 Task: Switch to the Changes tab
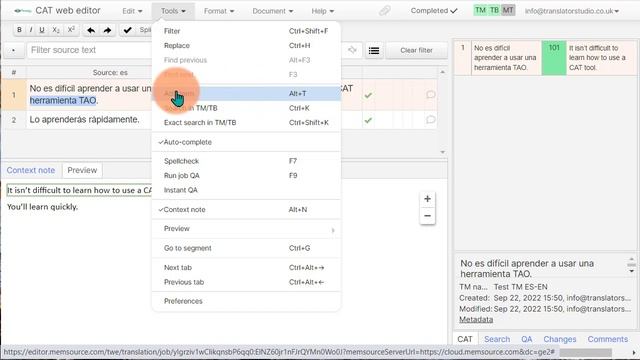560,339
